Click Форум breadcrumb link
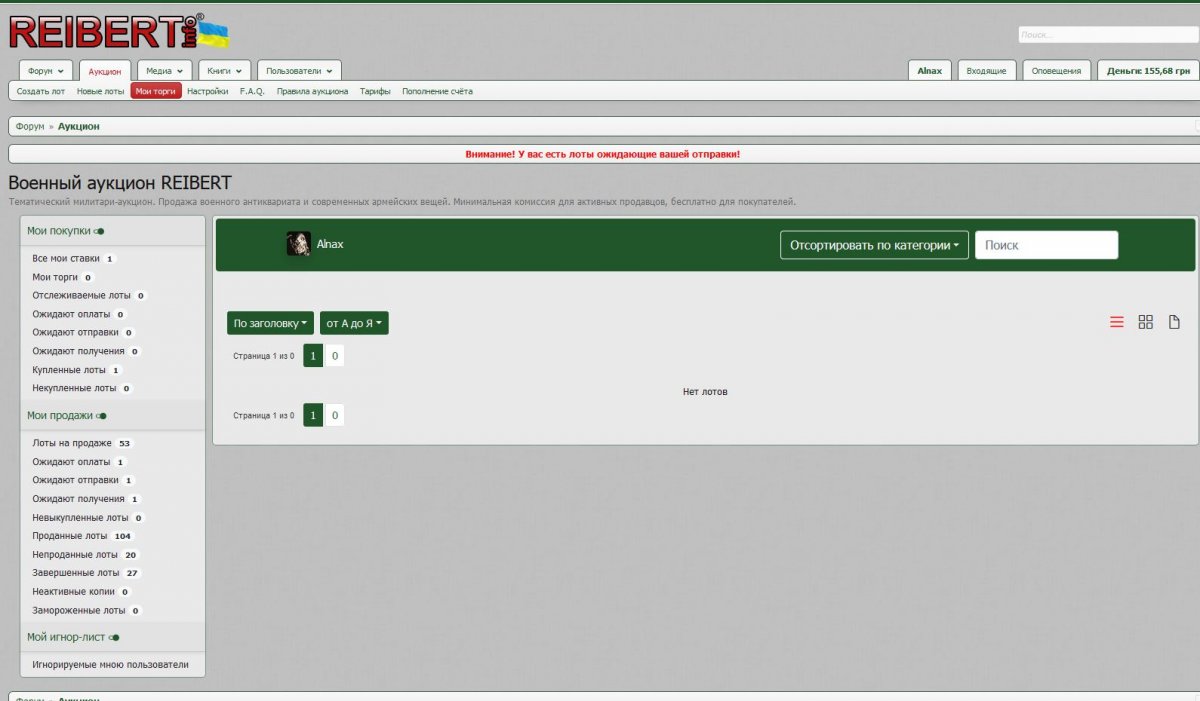Viewport: 1200px width, 701px height. point(30,126)
